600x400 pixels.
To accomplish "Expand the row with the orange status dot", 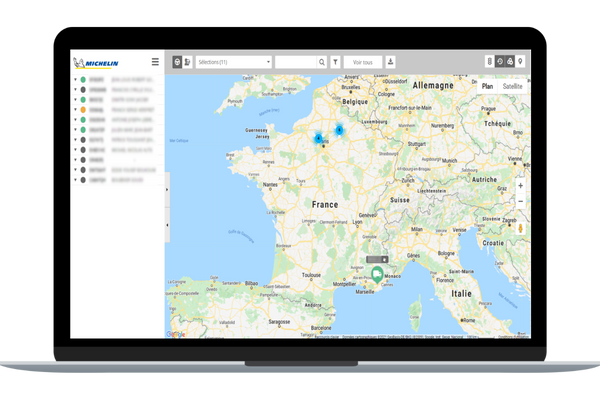I will tap(75, 110).
